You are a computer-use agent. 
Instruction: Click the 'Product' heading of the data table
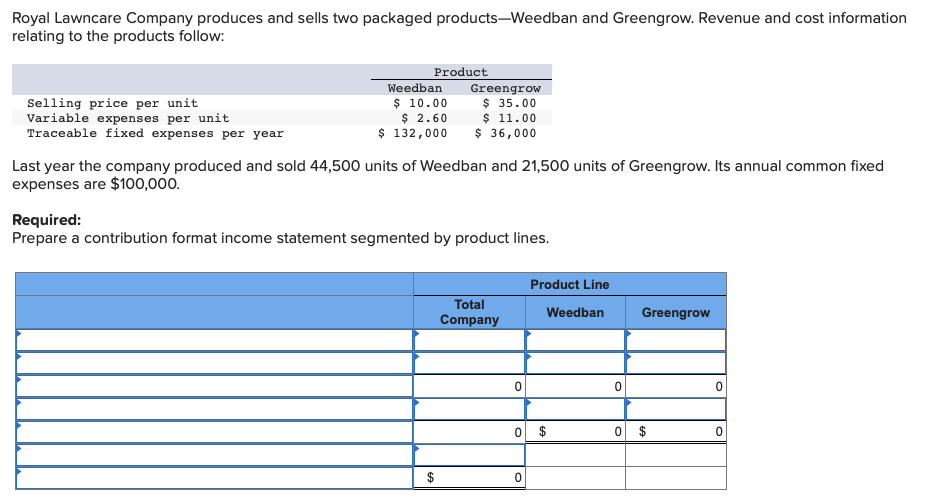(460, 72)
